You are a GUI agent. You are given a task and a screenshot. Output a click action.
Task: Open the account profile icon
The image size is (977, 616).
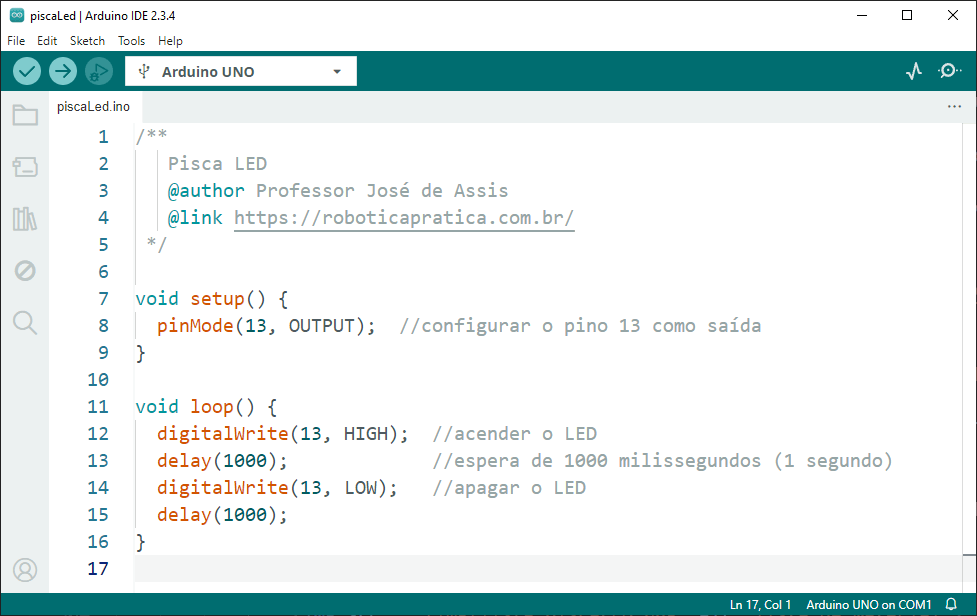click(x=25, y=570)
